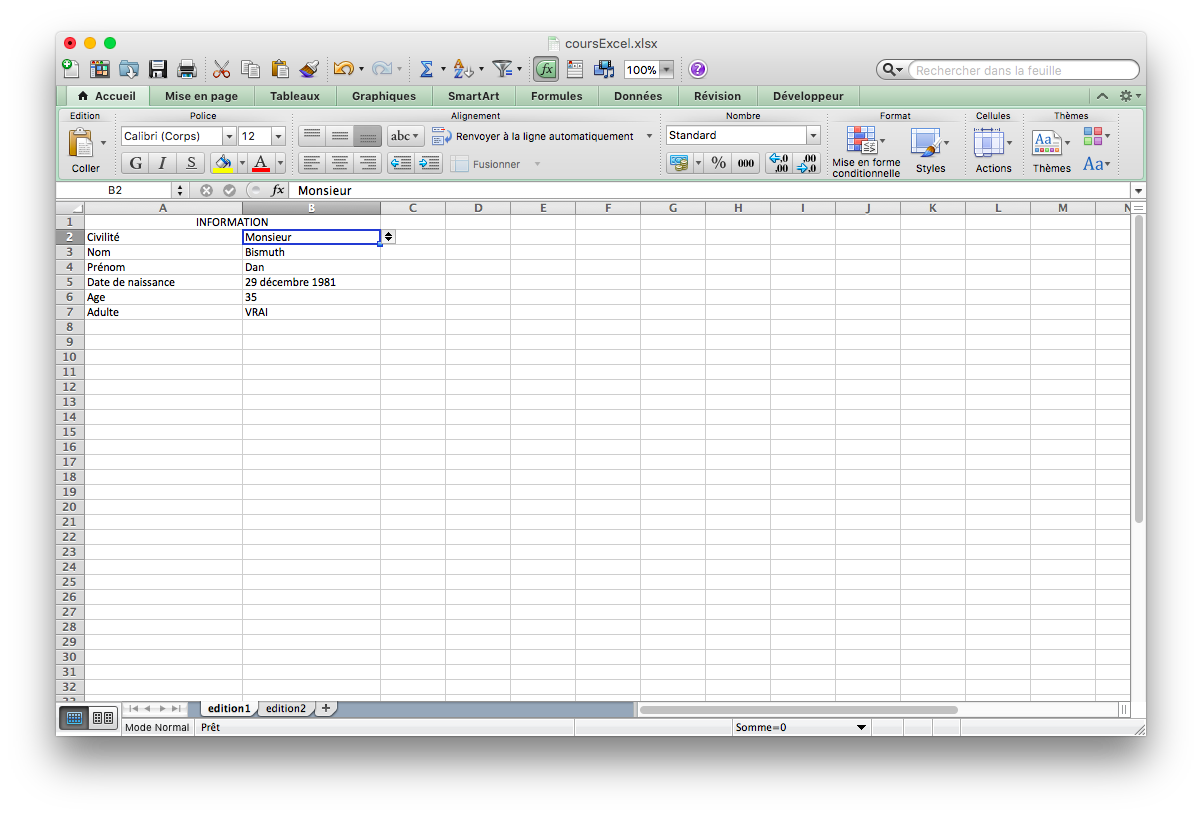This screenshot has height=816, width=1202.
Task: Click the increase decimal icon
Action: [778, 162]
